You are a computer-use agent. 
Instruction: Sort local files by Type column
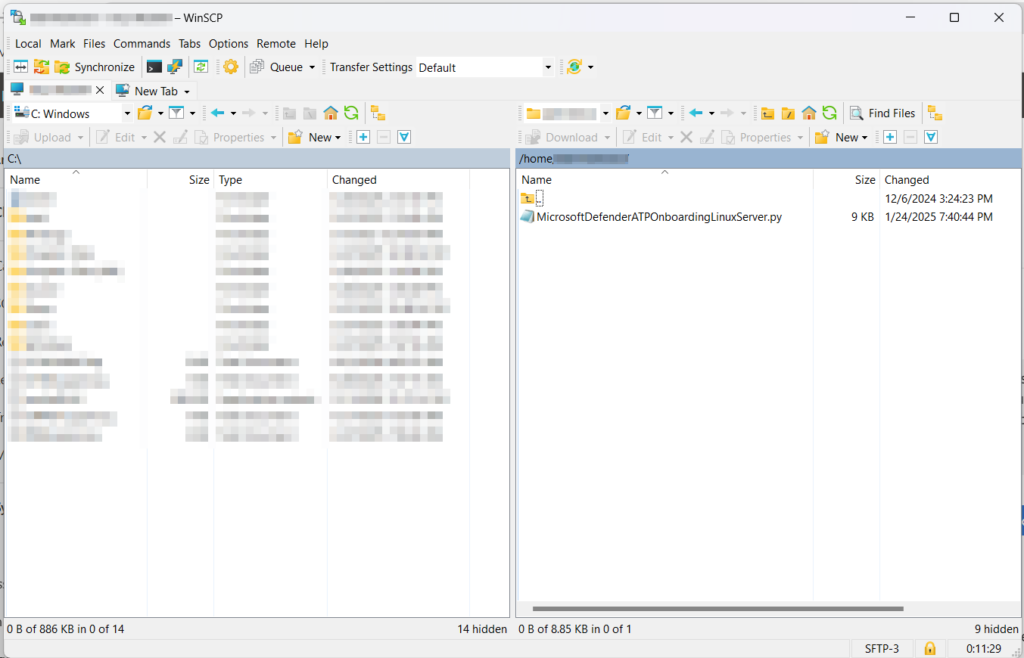270,180
